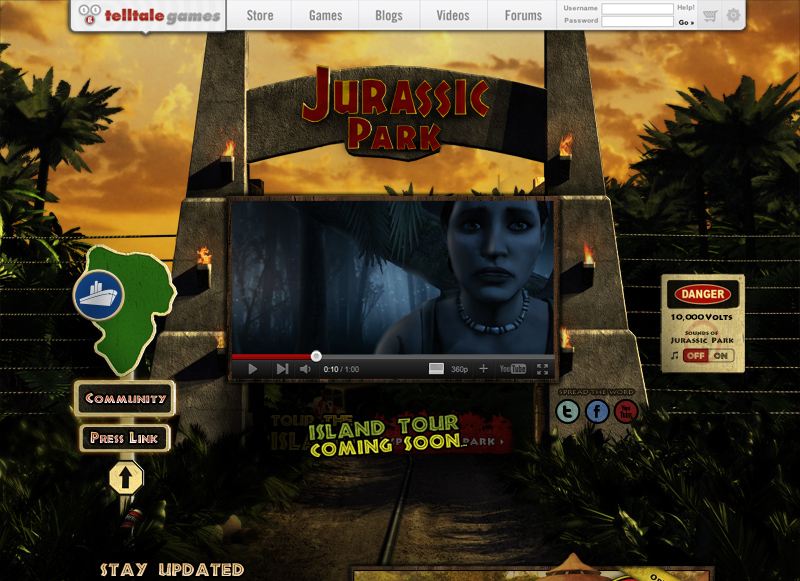Image resolution: width=800 pixels, height=581 pixels.
Task: Open the Store menu item
Action: coord(260,15)
